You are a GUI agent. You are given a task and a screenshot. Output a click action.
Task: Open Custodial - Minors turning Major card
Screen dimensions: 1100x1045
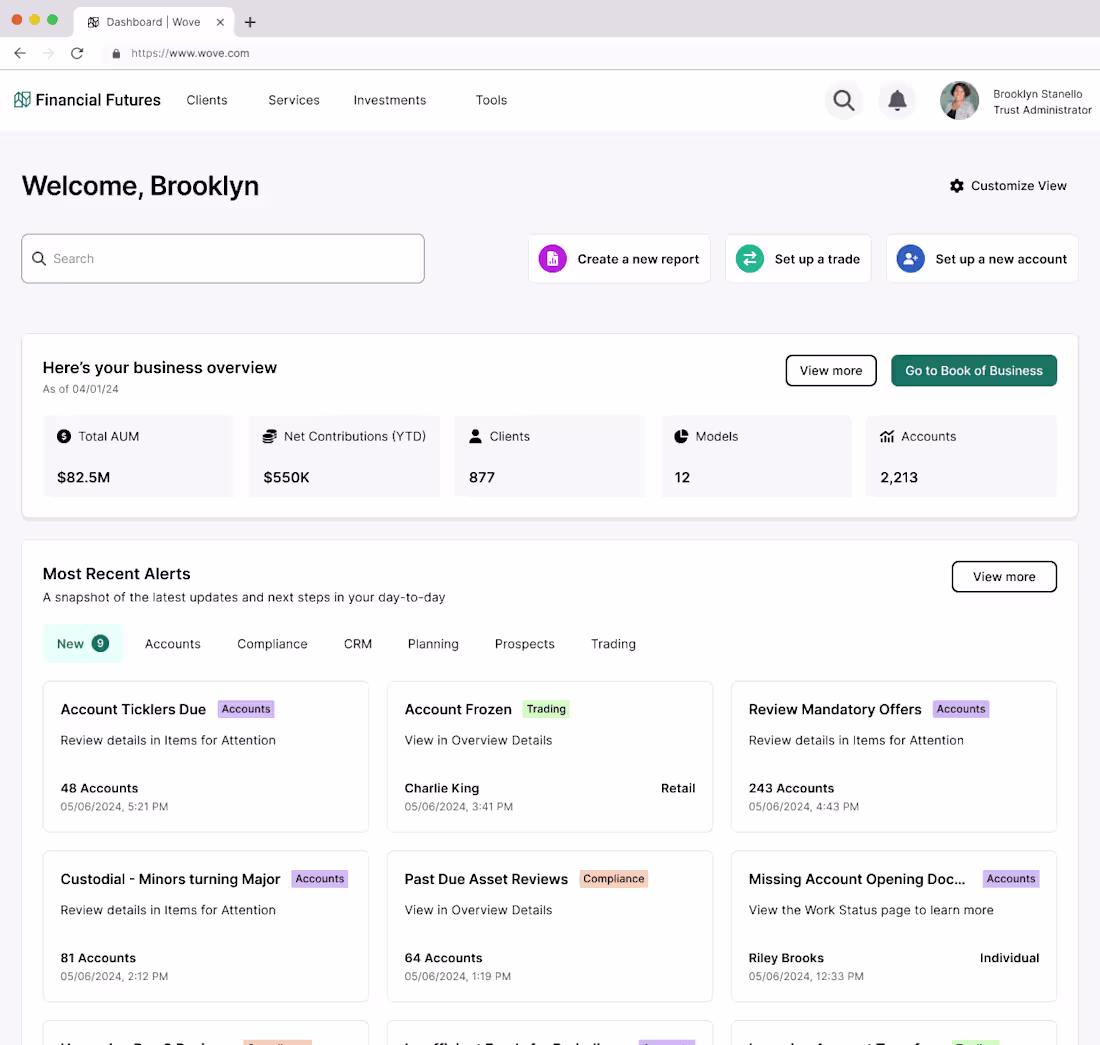[x=206, y=926]
